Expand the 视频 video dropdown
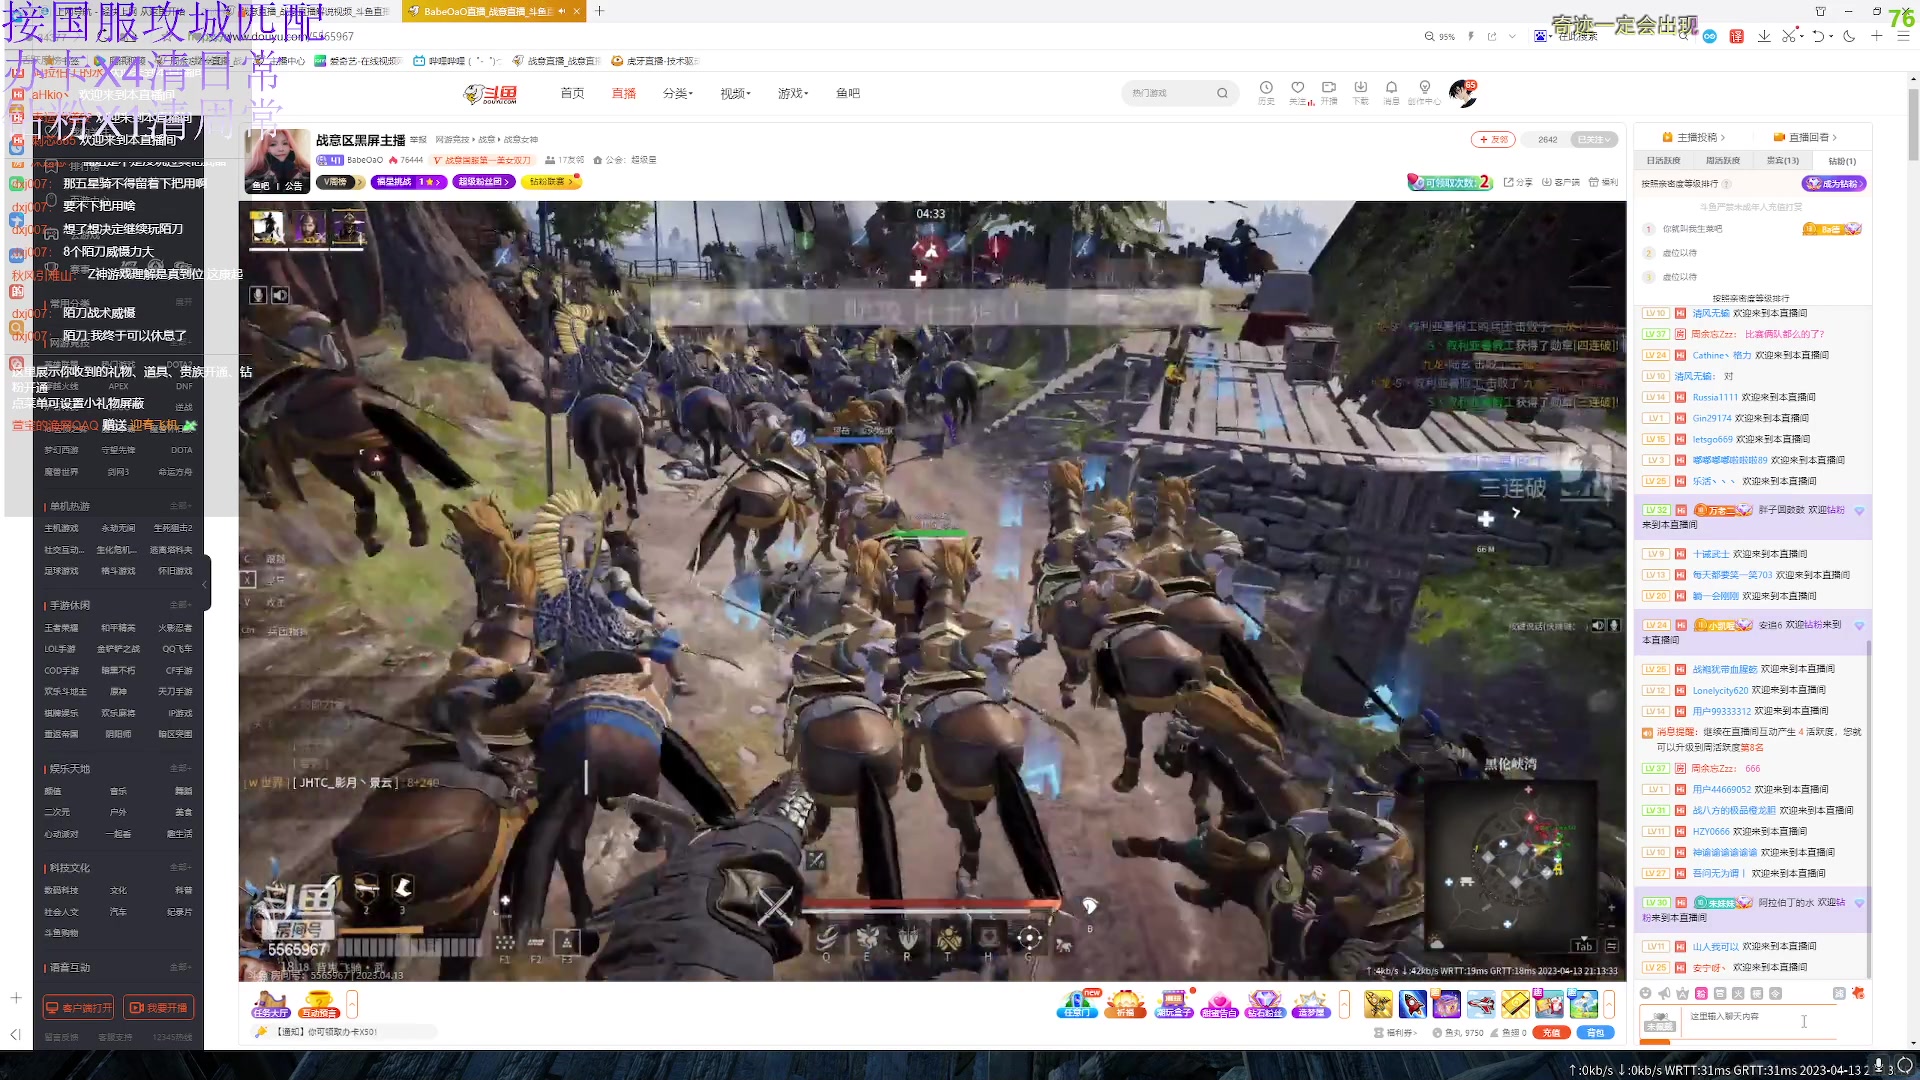 [x=735, y=93]
